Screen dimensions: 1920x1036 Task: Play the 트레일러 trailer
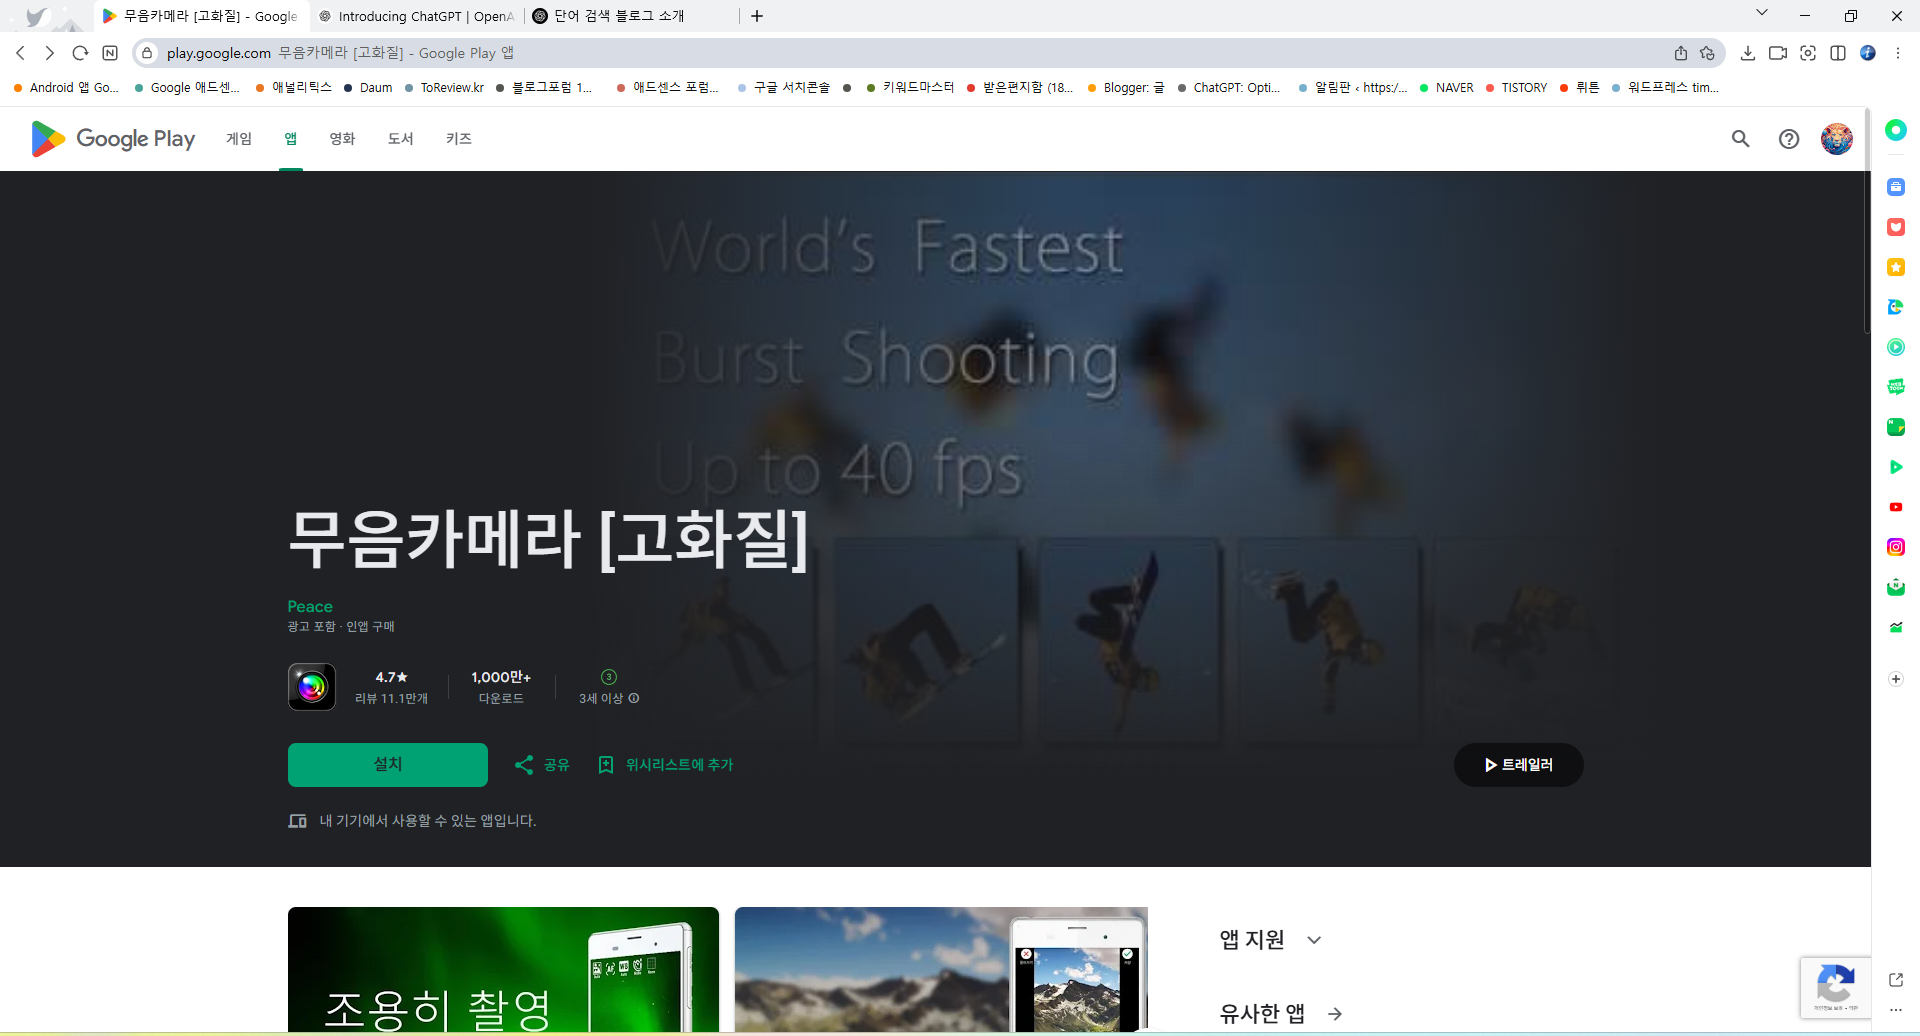click(1518, 764)
